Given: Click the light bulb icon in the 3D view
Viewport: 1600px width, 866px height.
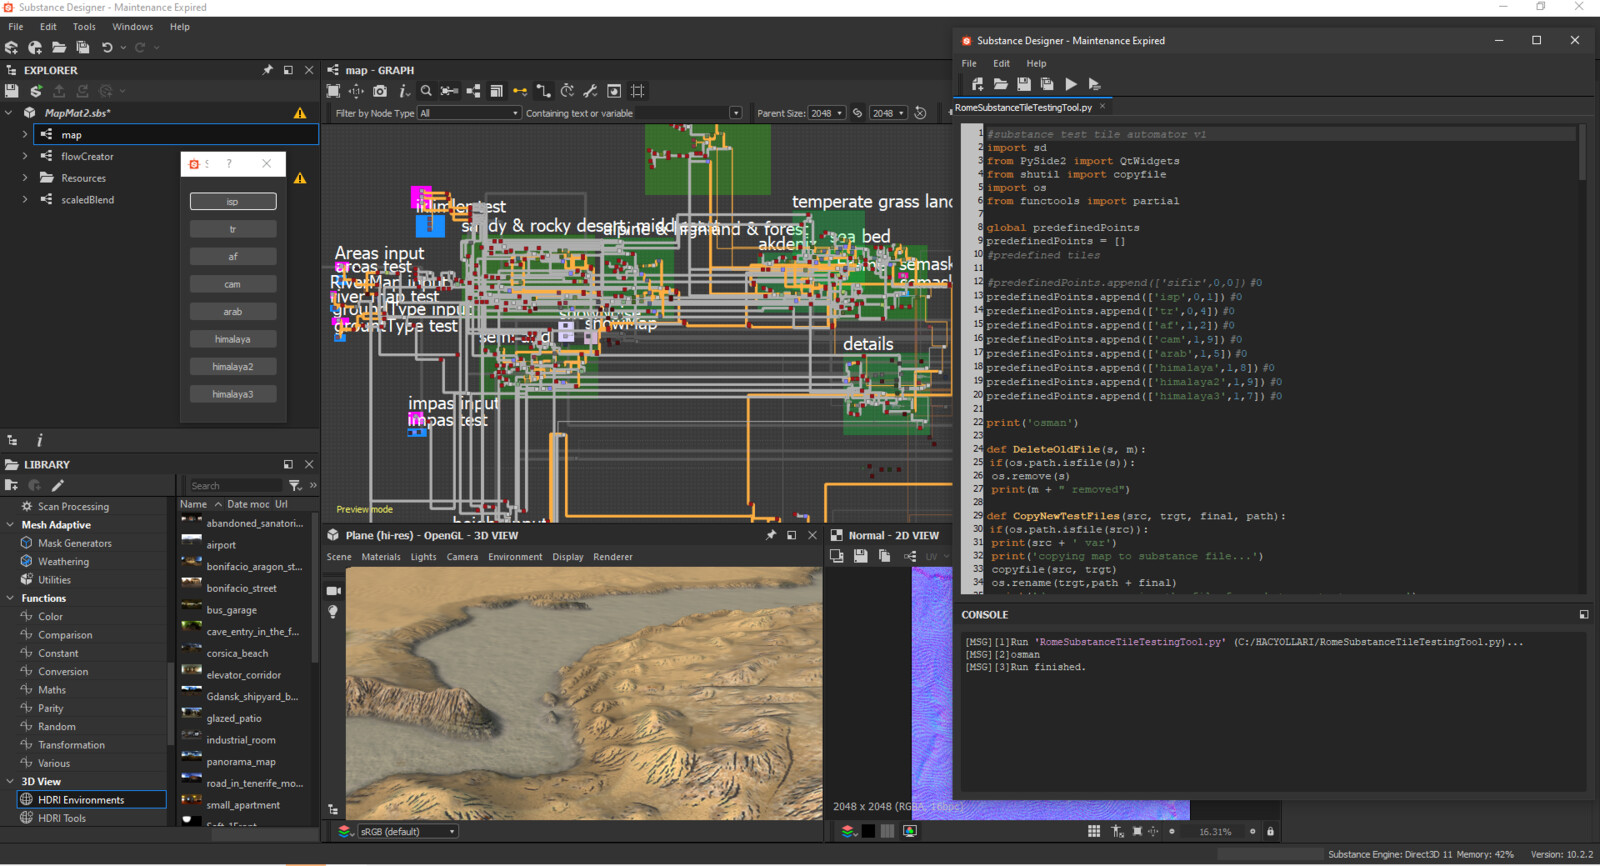Looking at the screenshot, I should (333, 611).
